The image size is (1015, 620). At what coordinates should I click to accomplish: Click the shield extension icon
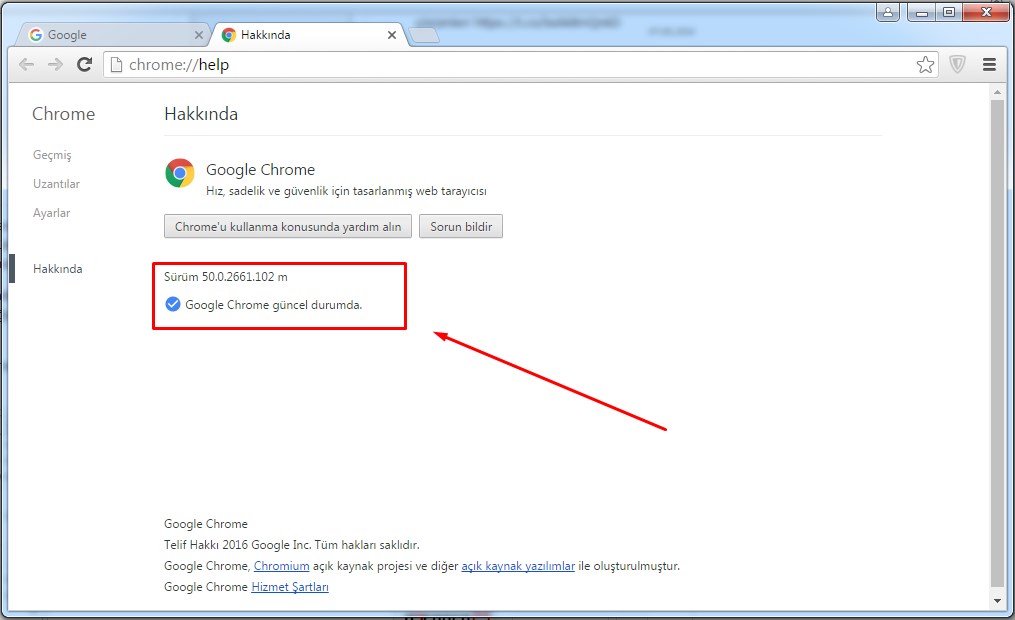[x=957, y=64]
